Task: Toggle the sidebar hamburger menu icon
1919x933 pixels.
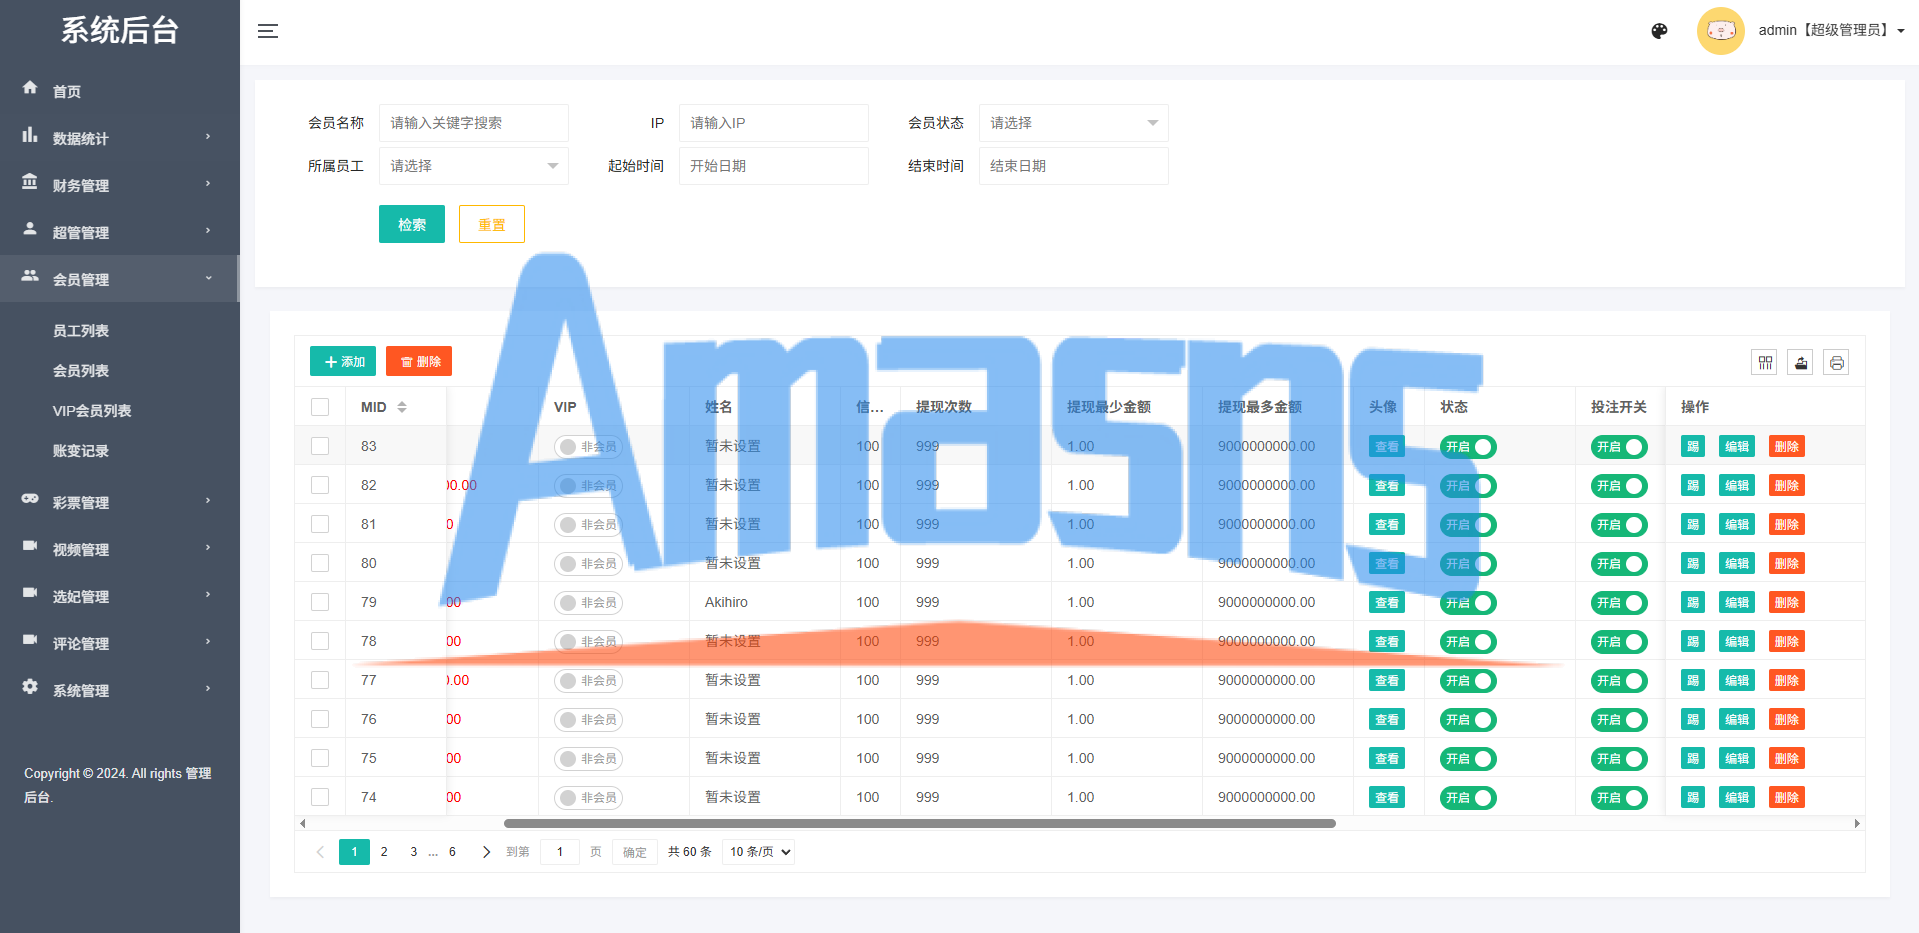Action: (x=267, y=31)
